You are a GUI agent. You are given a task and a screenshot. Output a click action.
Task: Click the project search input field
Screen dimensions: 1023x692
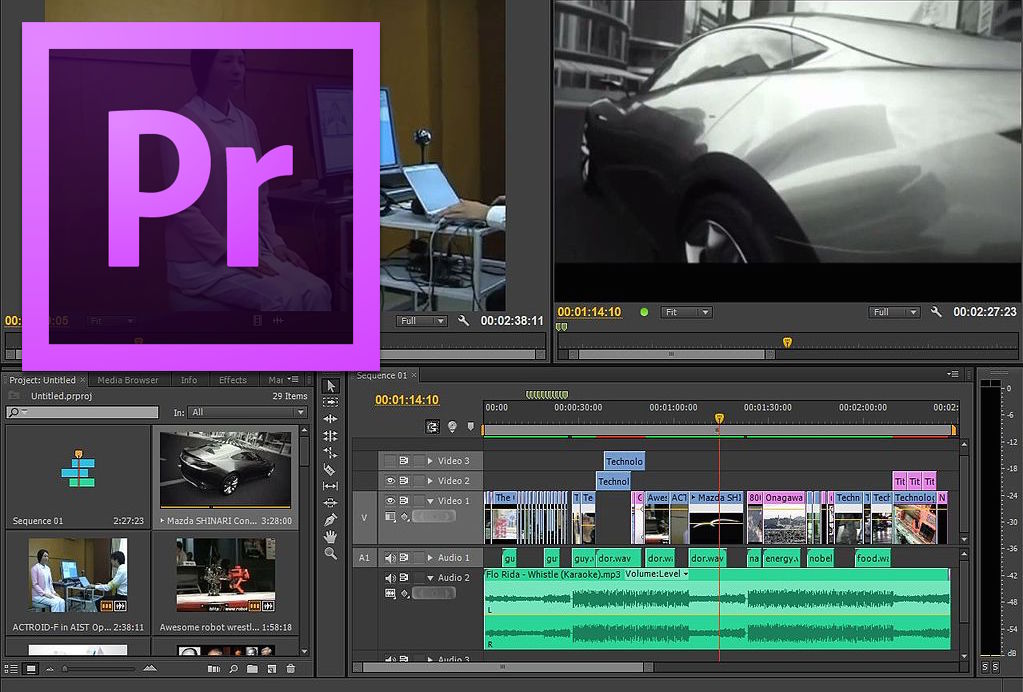tap(82, 412)
